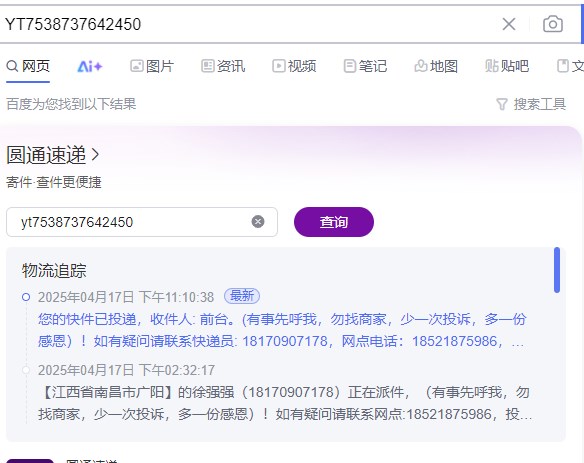The width and height of the screenshot is (584, 463).
Task: Select the 网页 tab
Action: pyautogui.click(x=28, y=66)
